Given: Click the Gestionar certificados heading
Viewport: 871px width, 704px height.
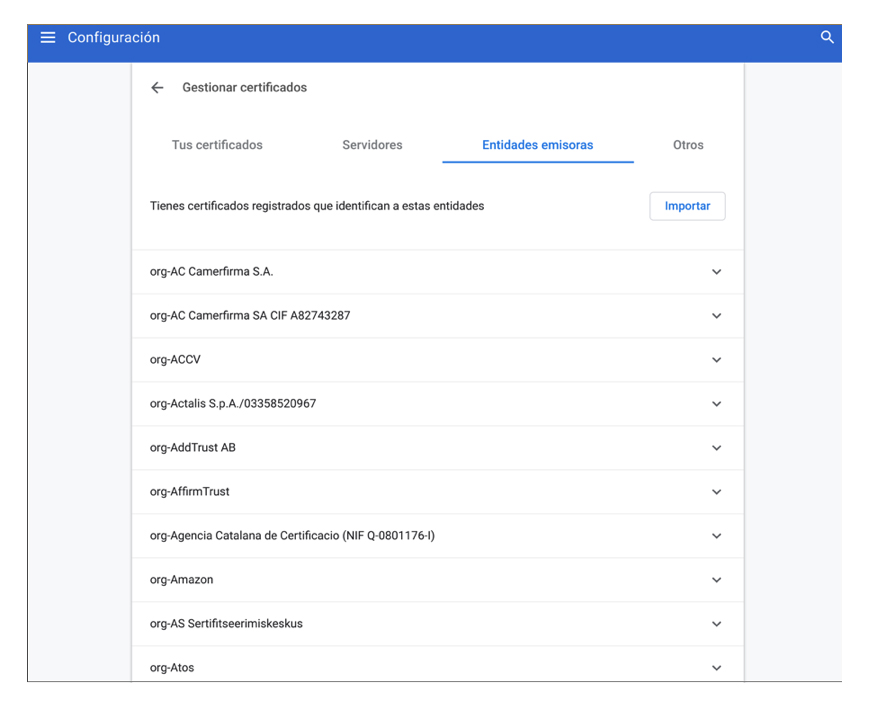Looking at the screenshot, I should (x=244, y=87).
